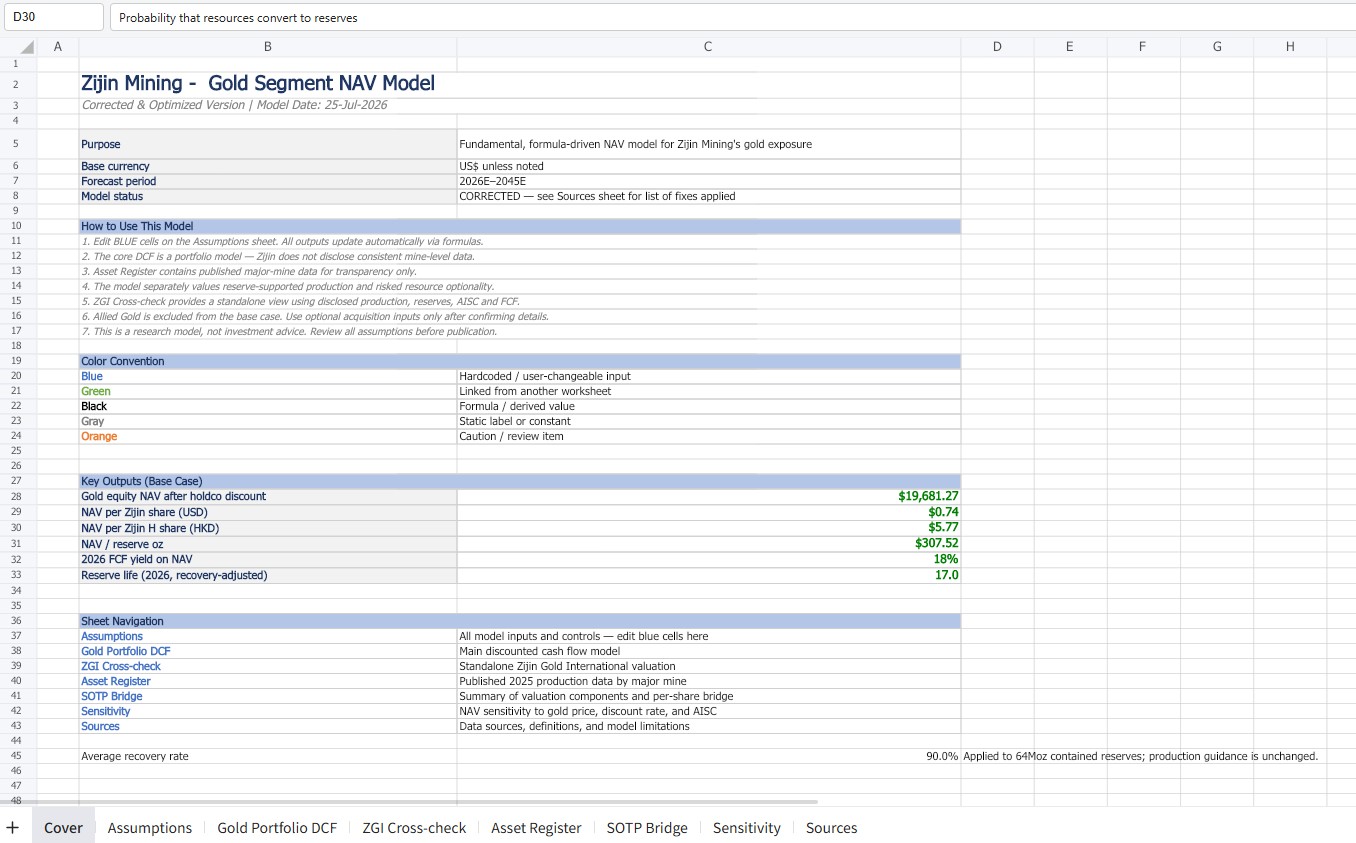Viewport: 1356px width, 843px height.
Task: Select the "Fundamental, formula-driven NAV model" description cell
Action: [708, 144]
